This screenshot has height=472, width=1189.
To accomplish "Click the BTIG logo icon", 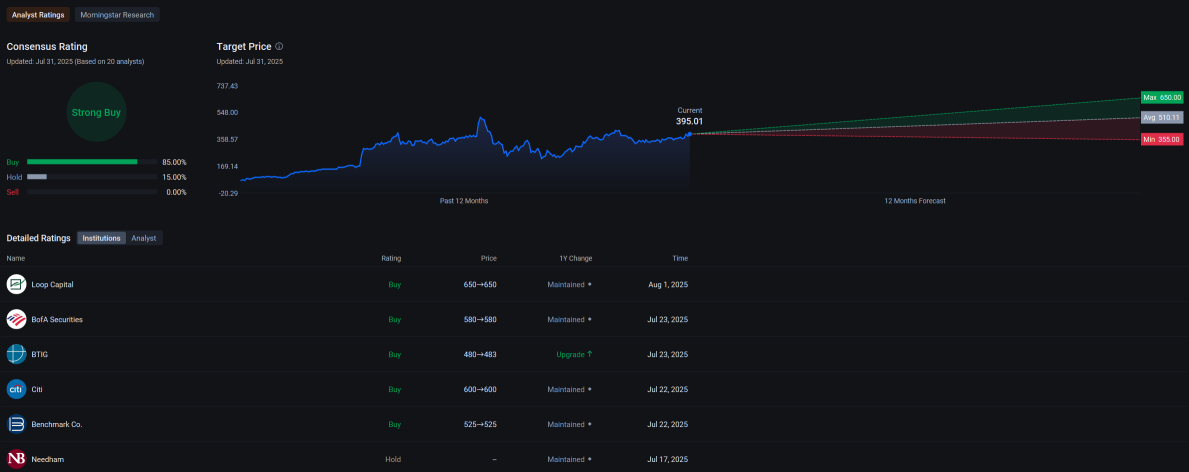I will coord(17,354).
